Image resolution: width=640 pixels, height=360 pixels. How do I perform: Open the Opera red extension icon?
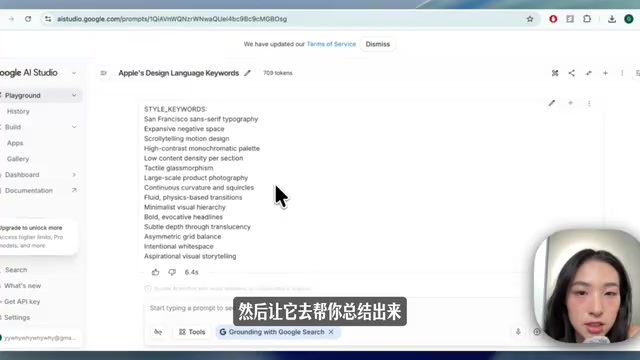coord(553,19)
